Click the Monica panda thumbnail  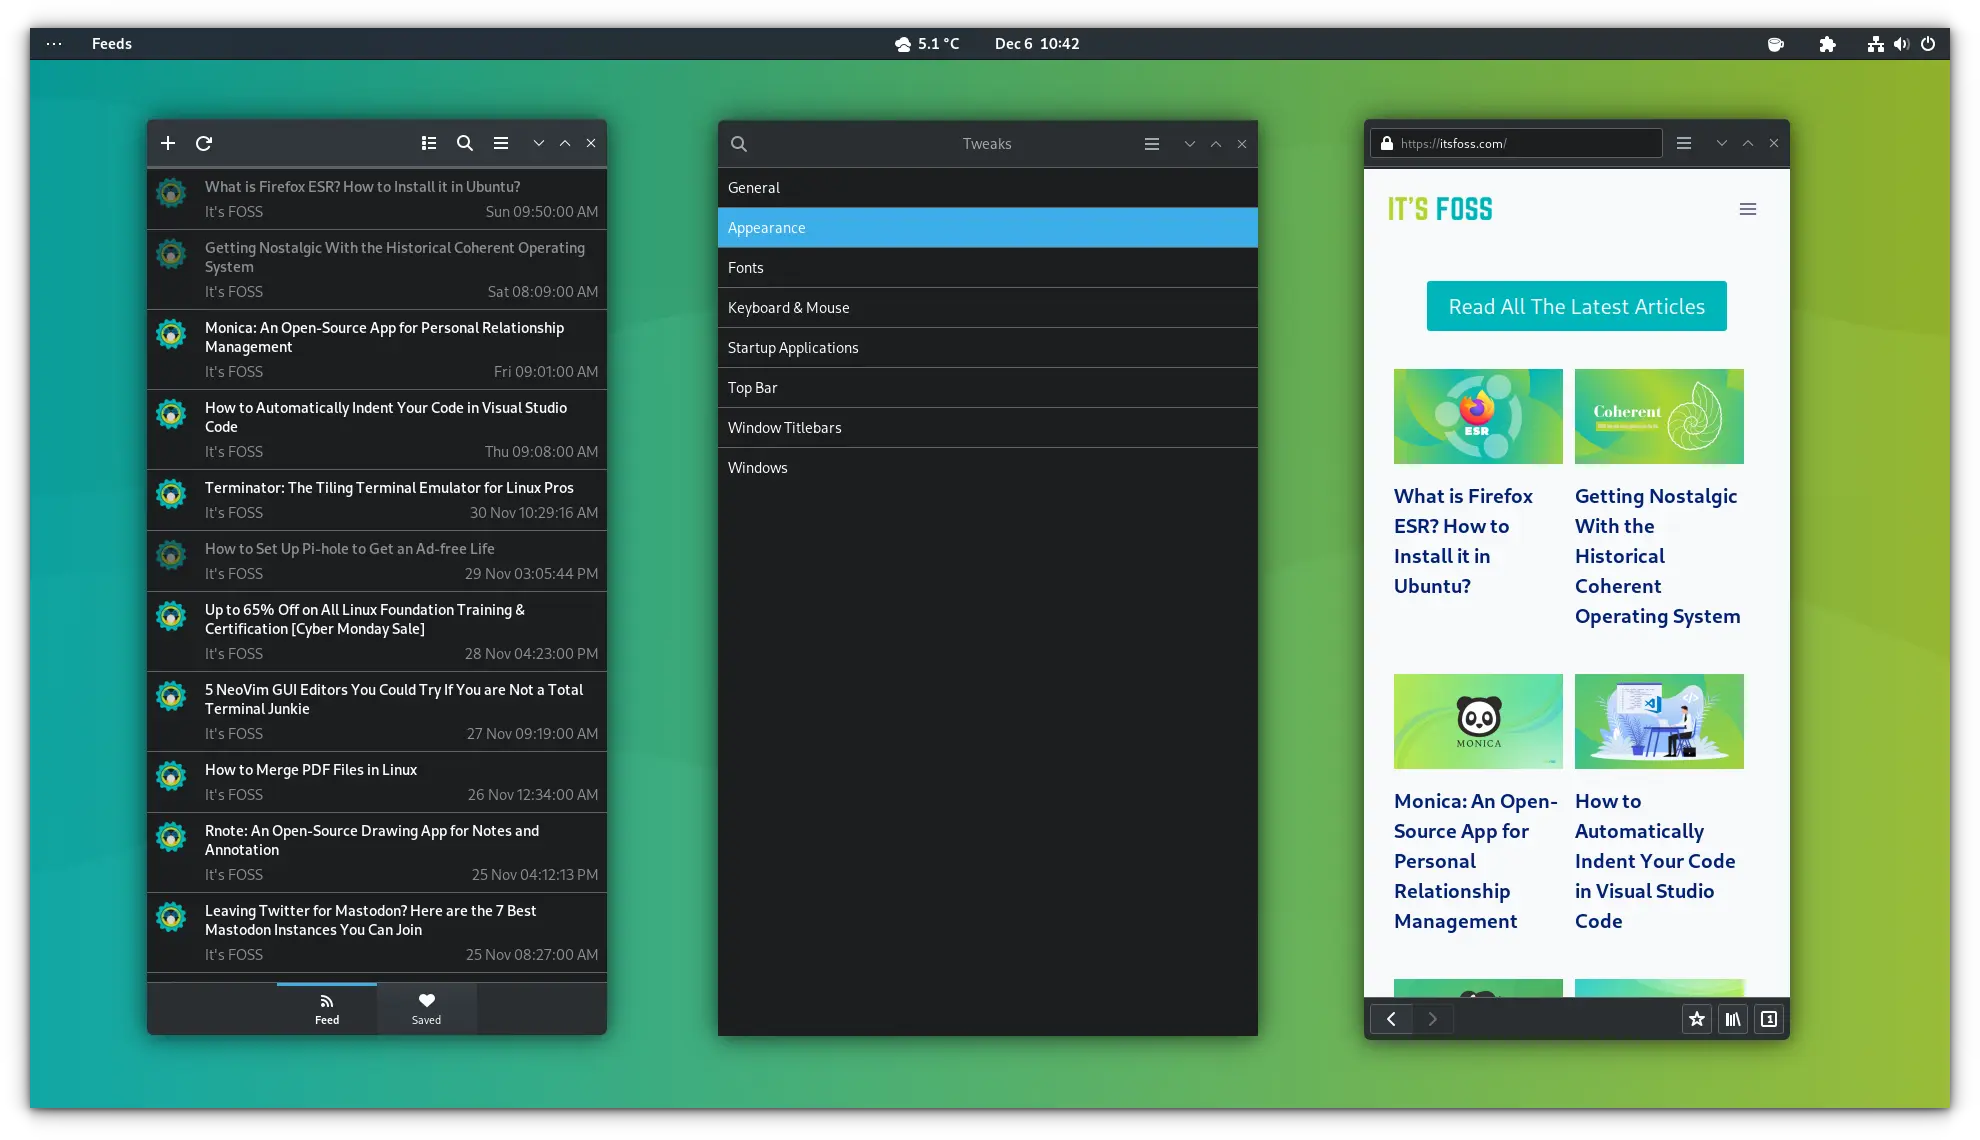tap(1478, 721)
